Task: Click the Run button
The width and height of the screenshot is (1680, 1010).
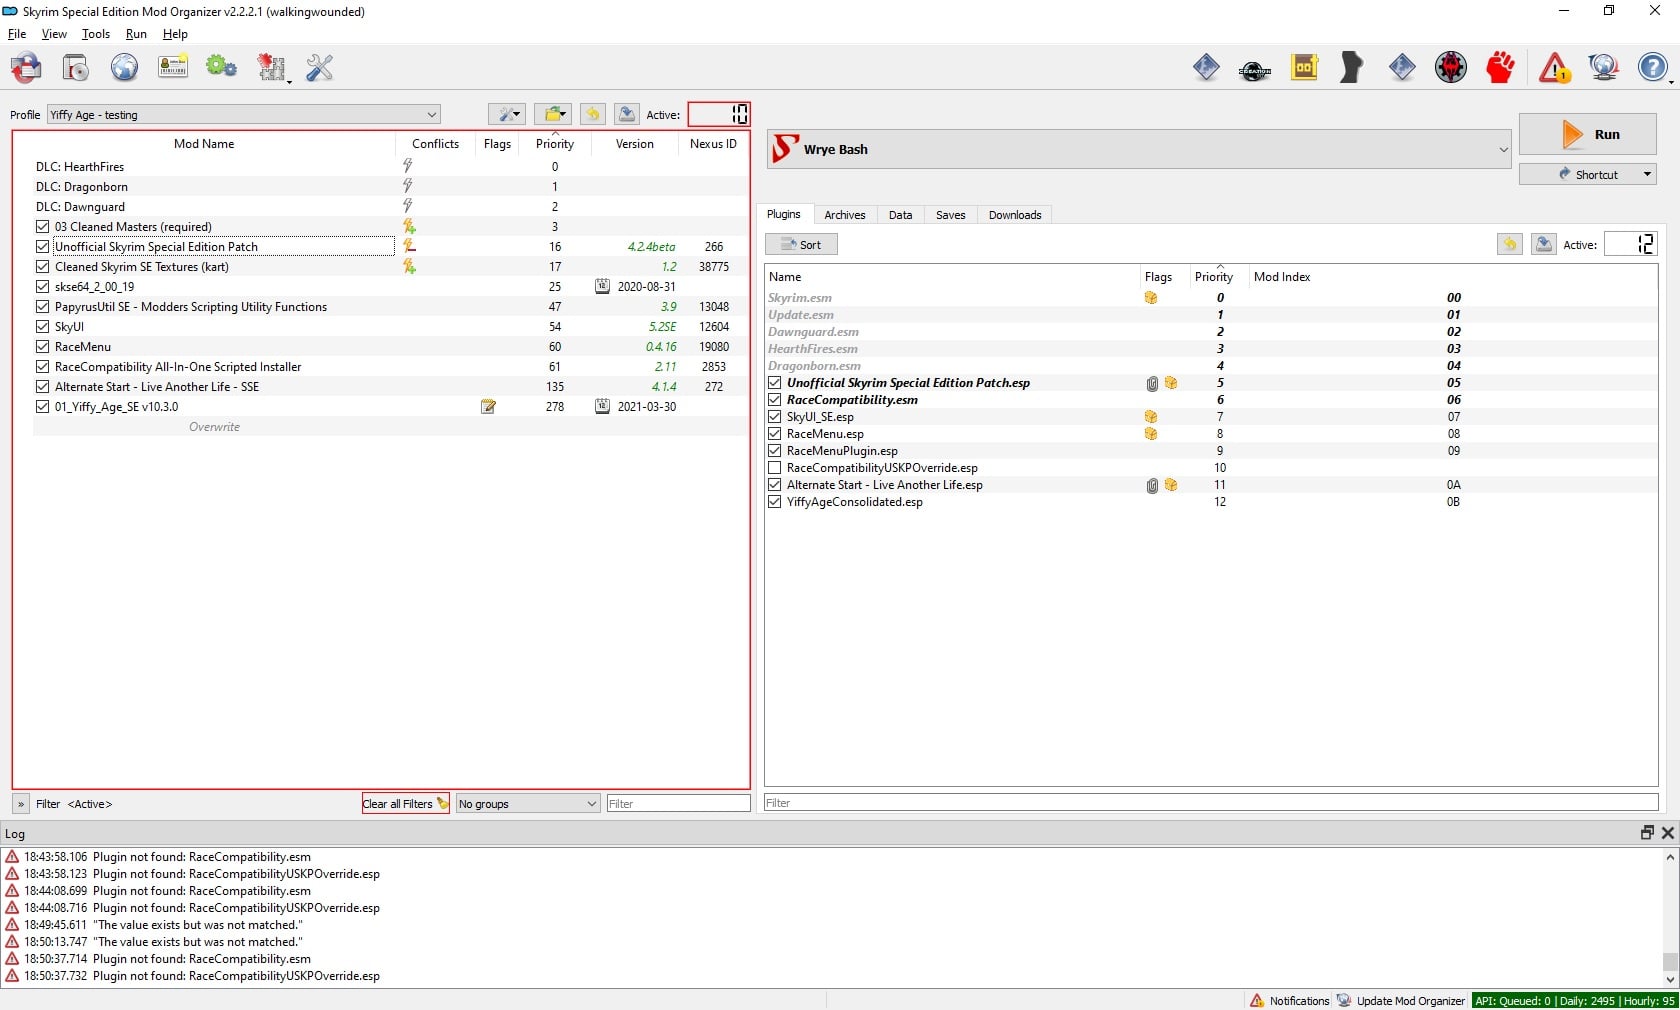Action: (x=1588, y=134)
